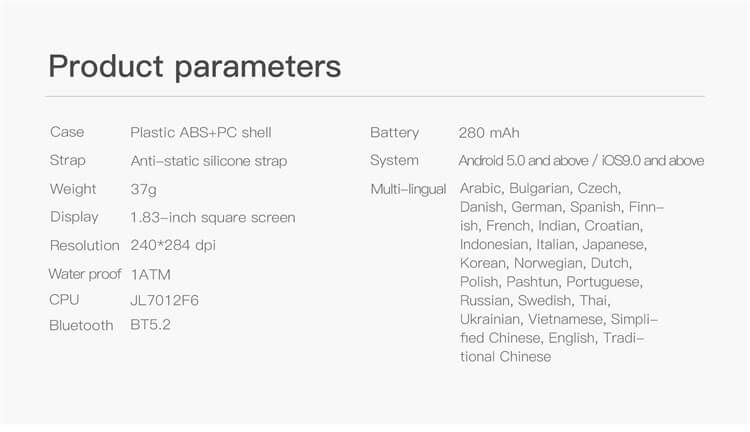
Task: Click Anti-static silicone strap text
Action: (209, 161)
